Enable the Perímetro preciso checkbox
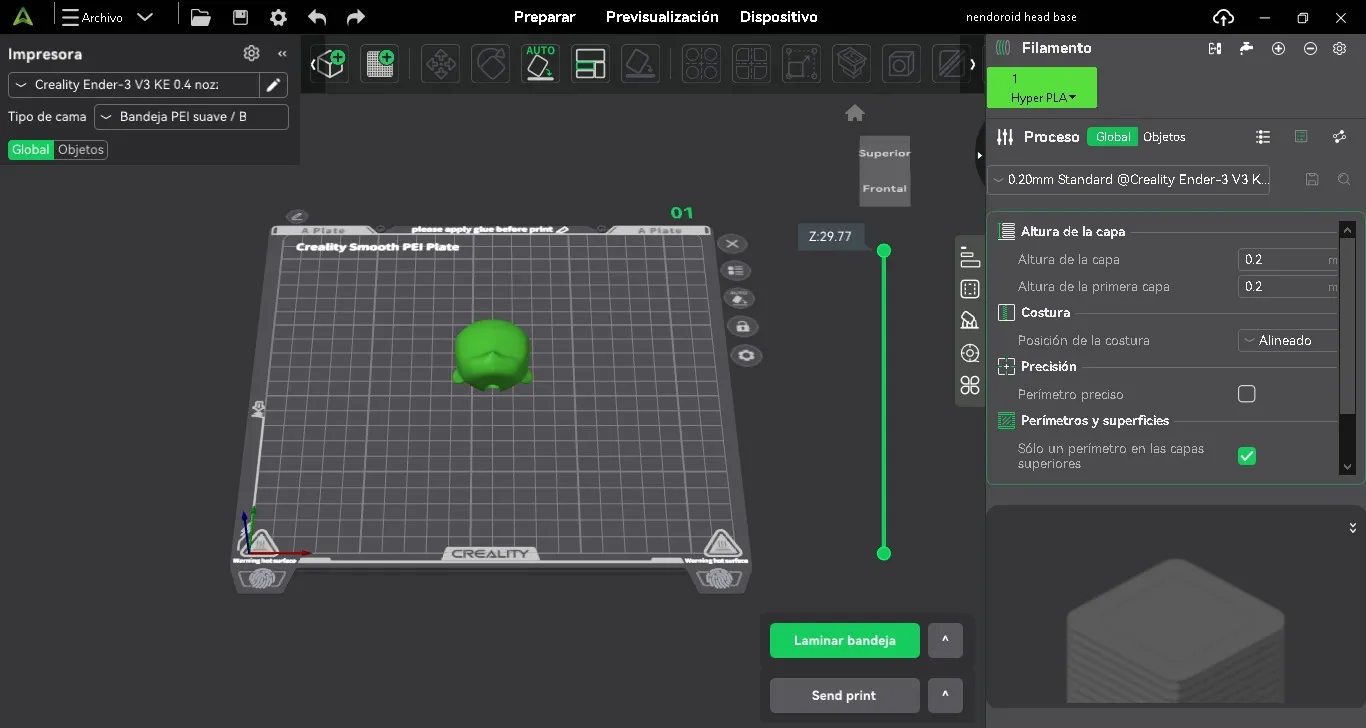 [1246, 394]
